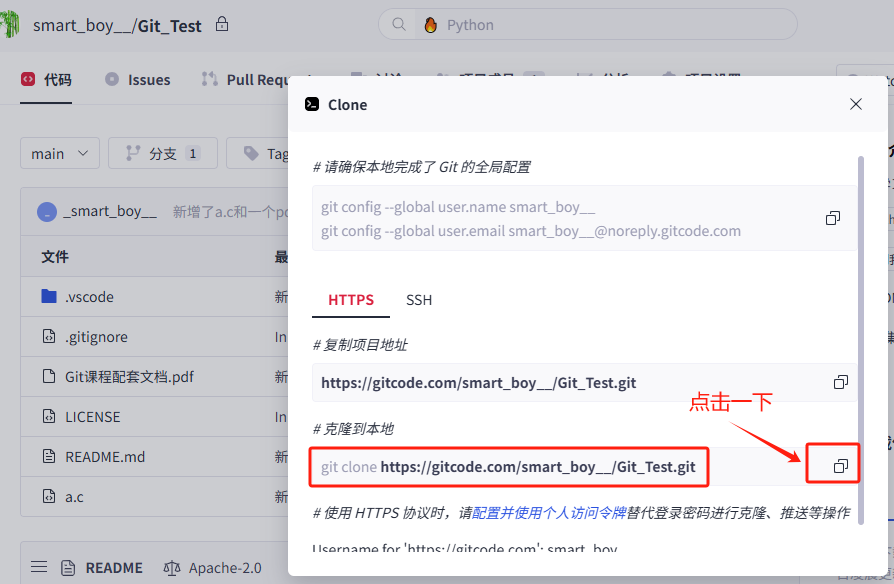894x584 pixels.
Task: Copy the git config commands
Action: (x=832, y=218)
